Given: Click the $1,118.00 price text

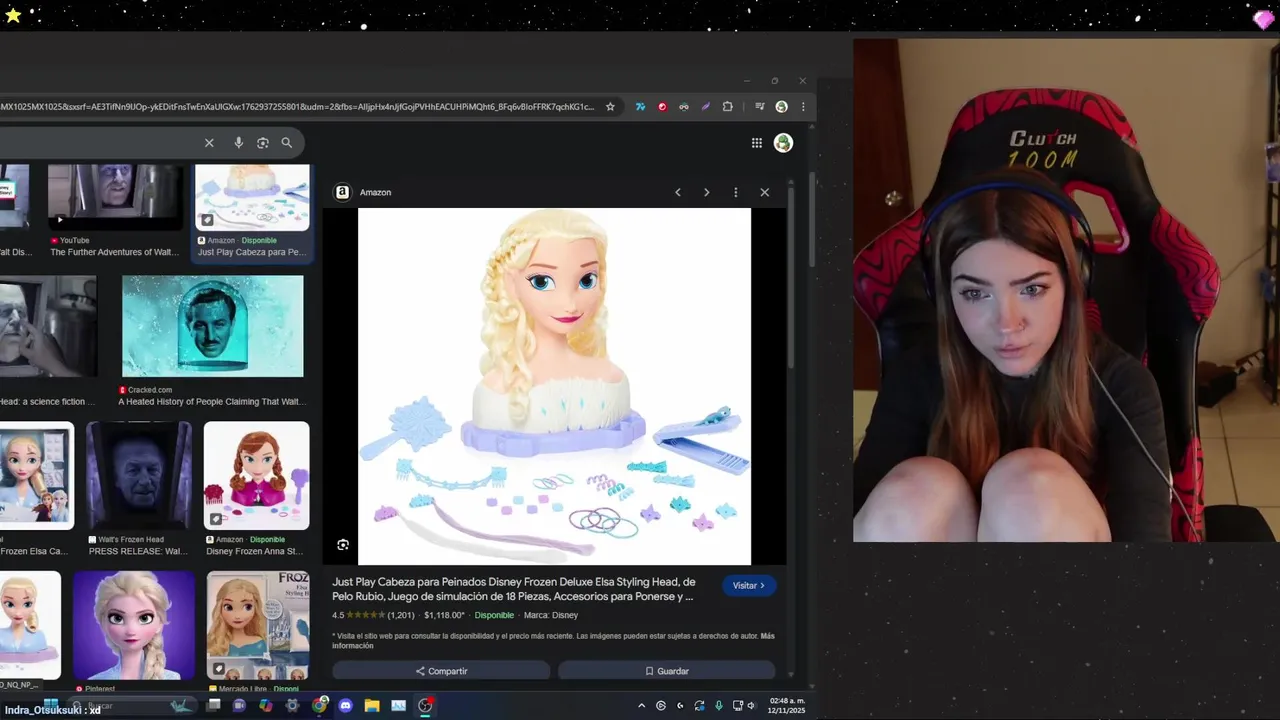Looking at the screenshot, I should pos(444,615).
